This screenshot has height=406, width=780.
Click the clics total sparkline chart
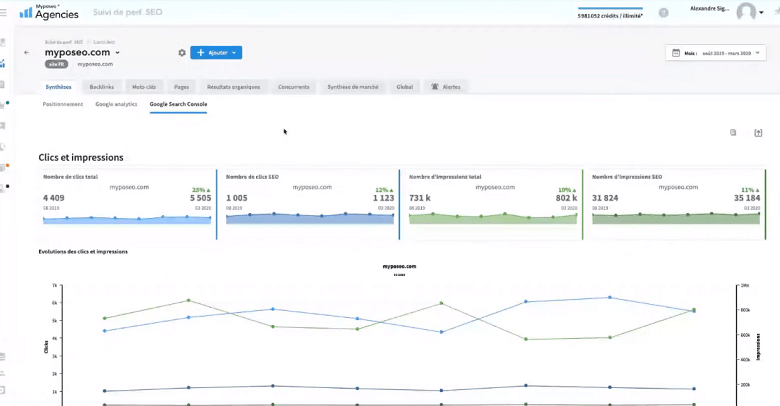tap(127, 219)
